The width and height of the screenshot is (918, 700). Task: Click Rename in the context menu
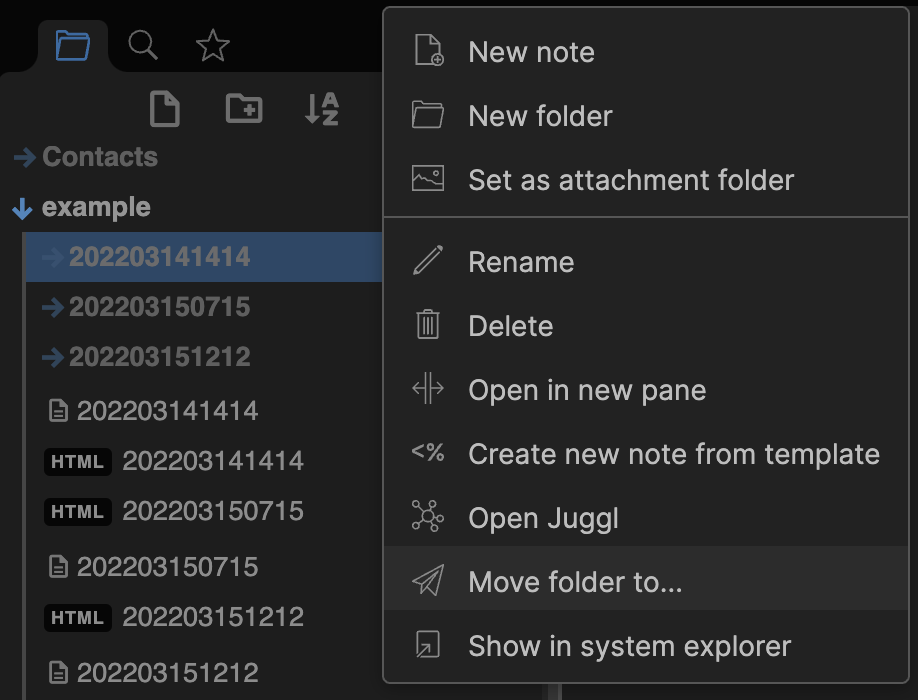tap(520, 262)
